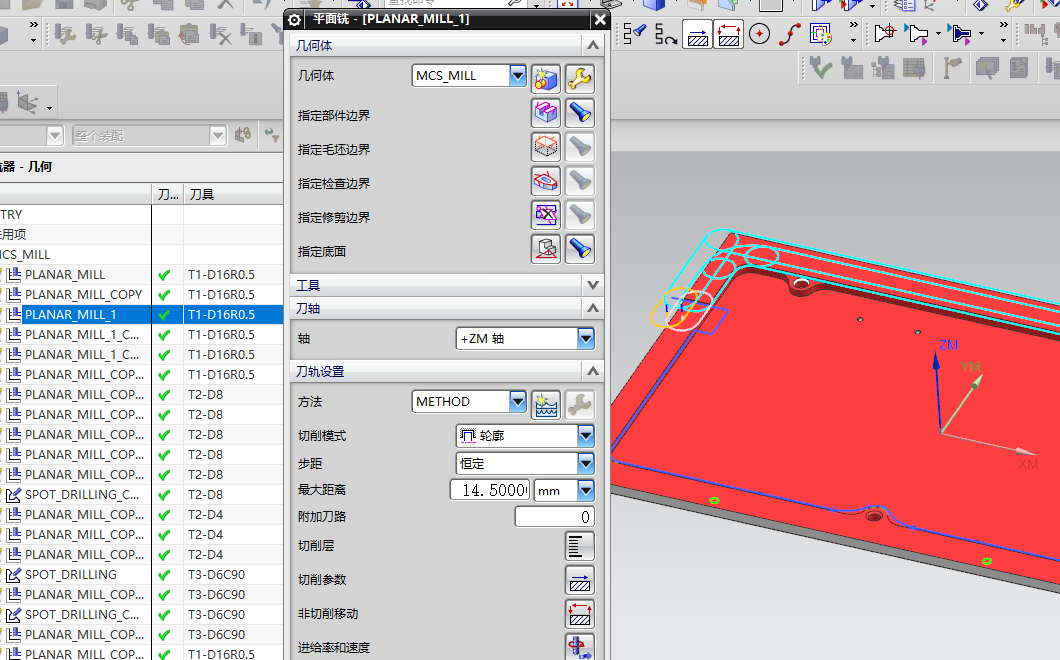Select the floor plane icon for 指定底面
The image size is (1060, 660).
pyautogui.click(x=546, y=249)
